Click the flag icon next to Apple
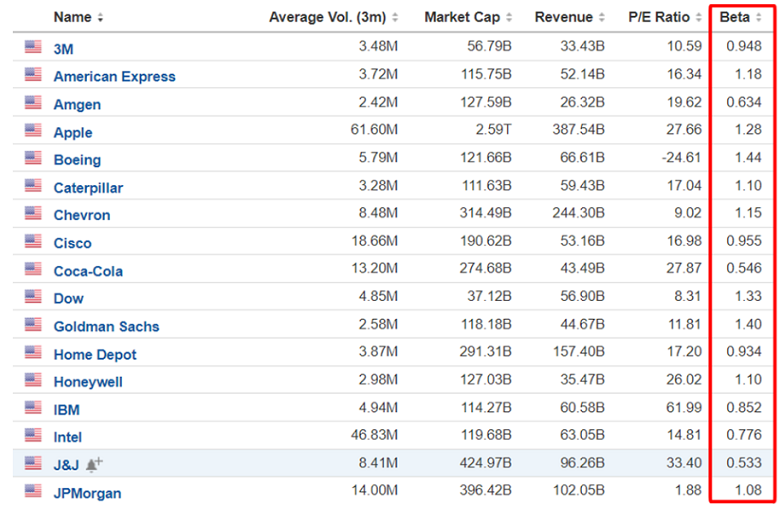This screenshot has width=780, height=510. pyautogui.click(x=33, y=131)
